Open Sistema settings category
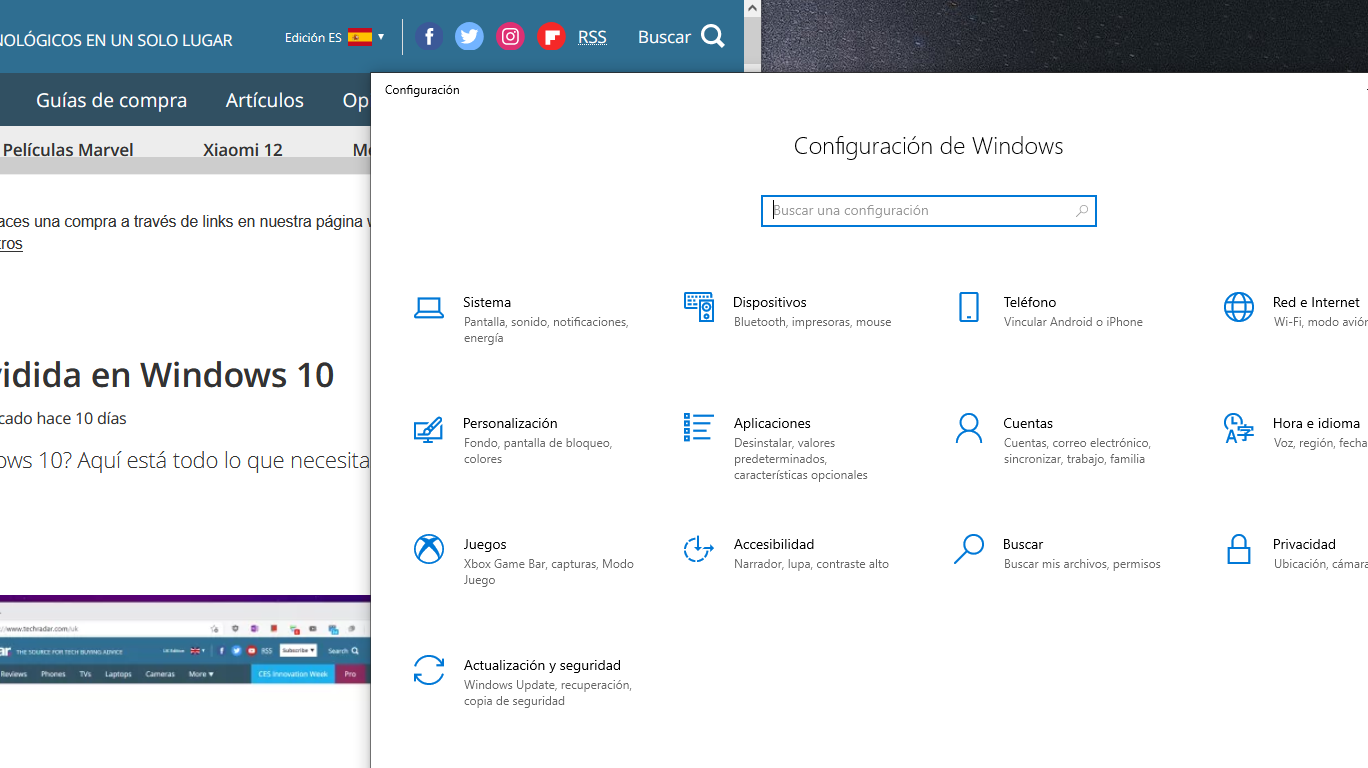 [x=487, y=302]
